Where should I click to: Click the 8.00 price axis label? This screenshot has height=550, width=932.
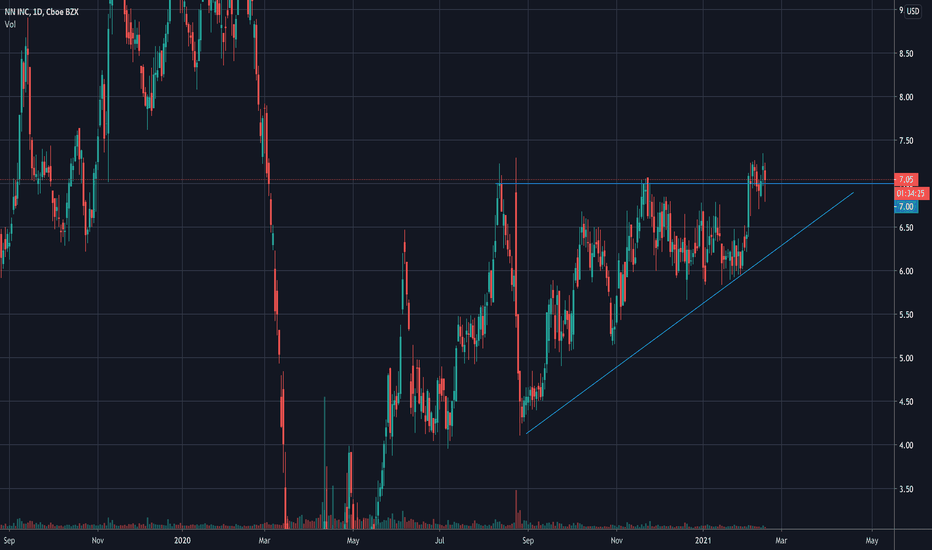point(906,97)
